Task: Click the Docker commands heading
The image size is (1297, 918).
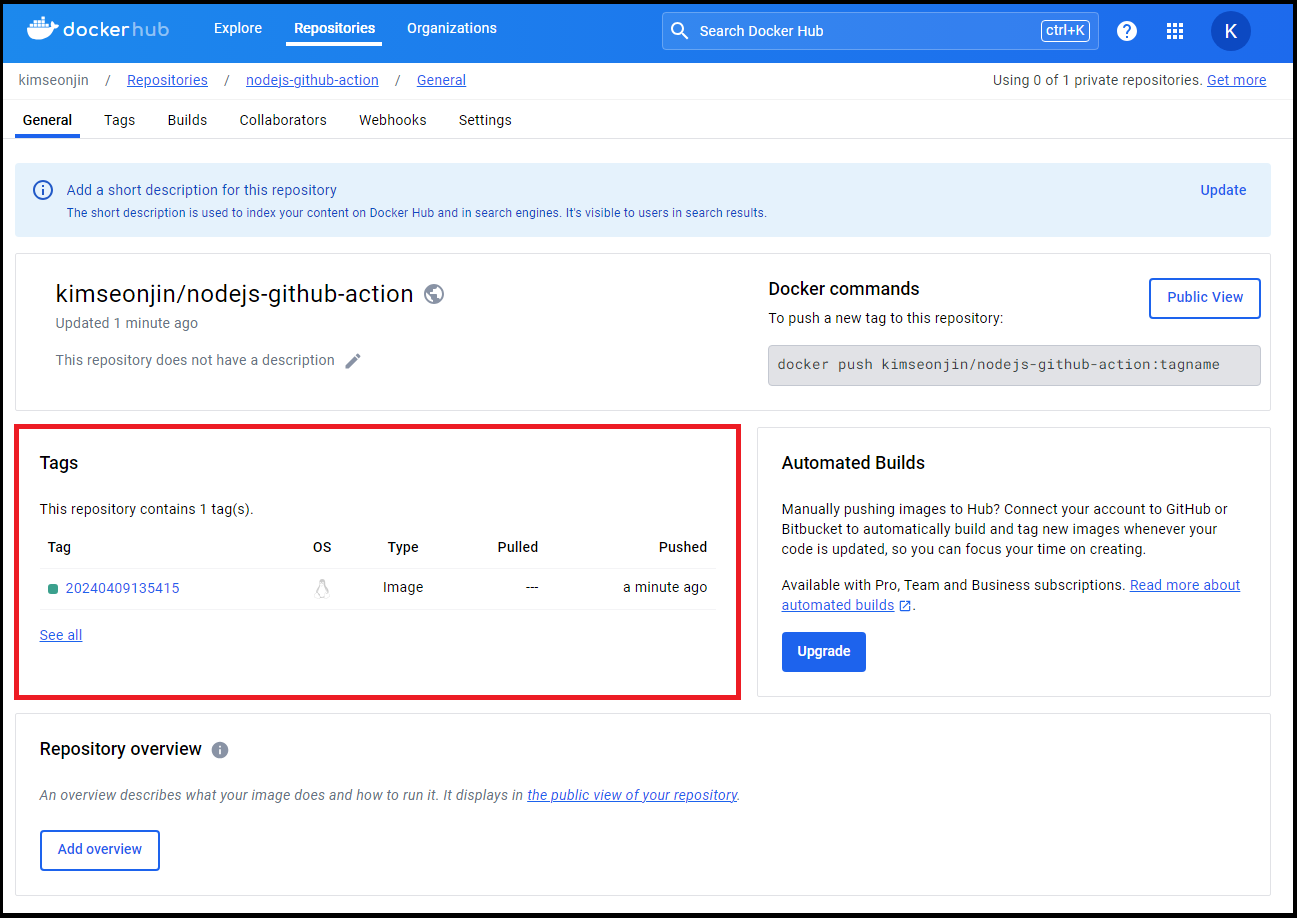Action: point(844,289)
